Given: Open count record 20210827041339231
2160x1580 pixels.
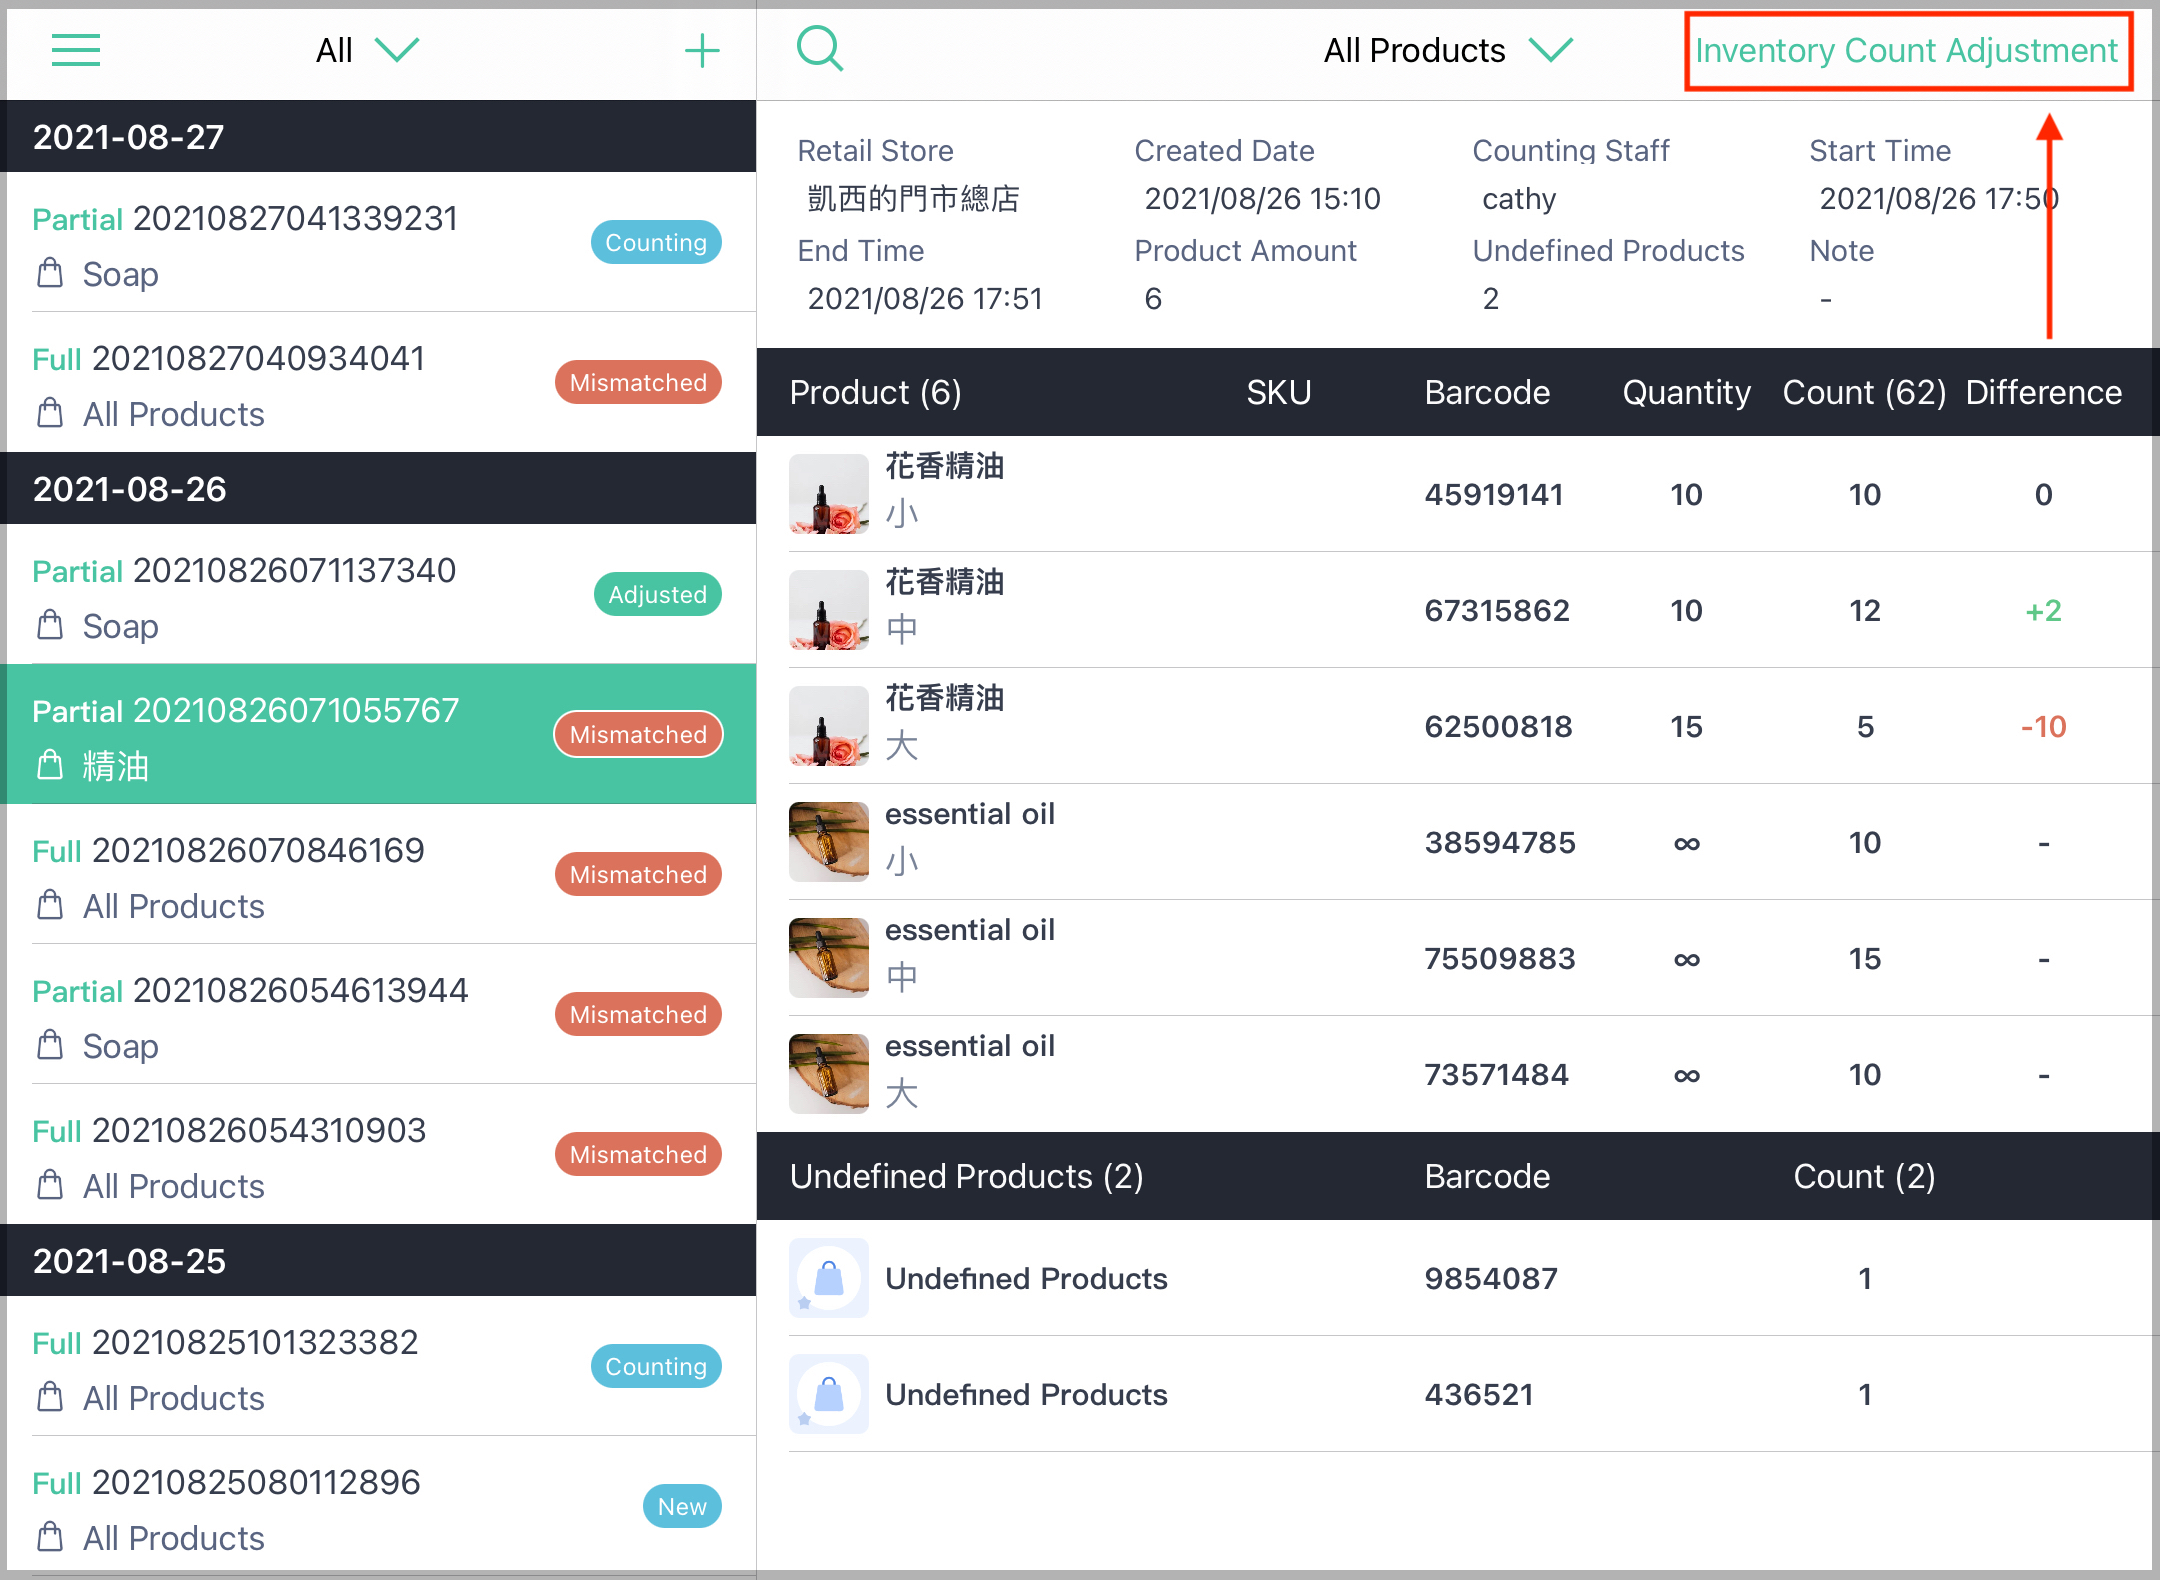Looking at the screenshot, I should coord(378,242).
